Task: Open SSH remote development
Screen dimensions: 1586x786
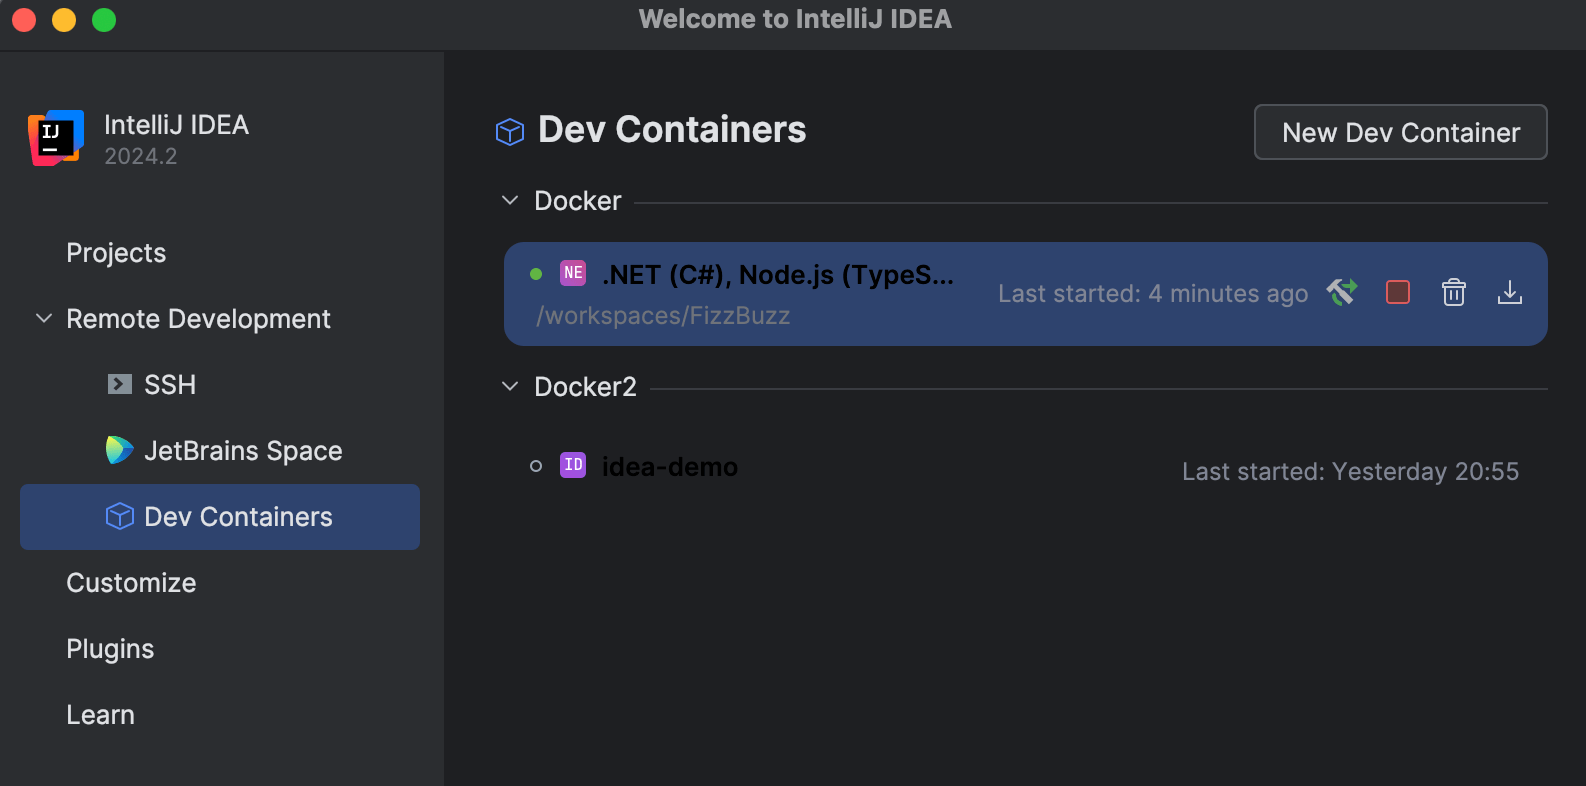Action: 169,385
